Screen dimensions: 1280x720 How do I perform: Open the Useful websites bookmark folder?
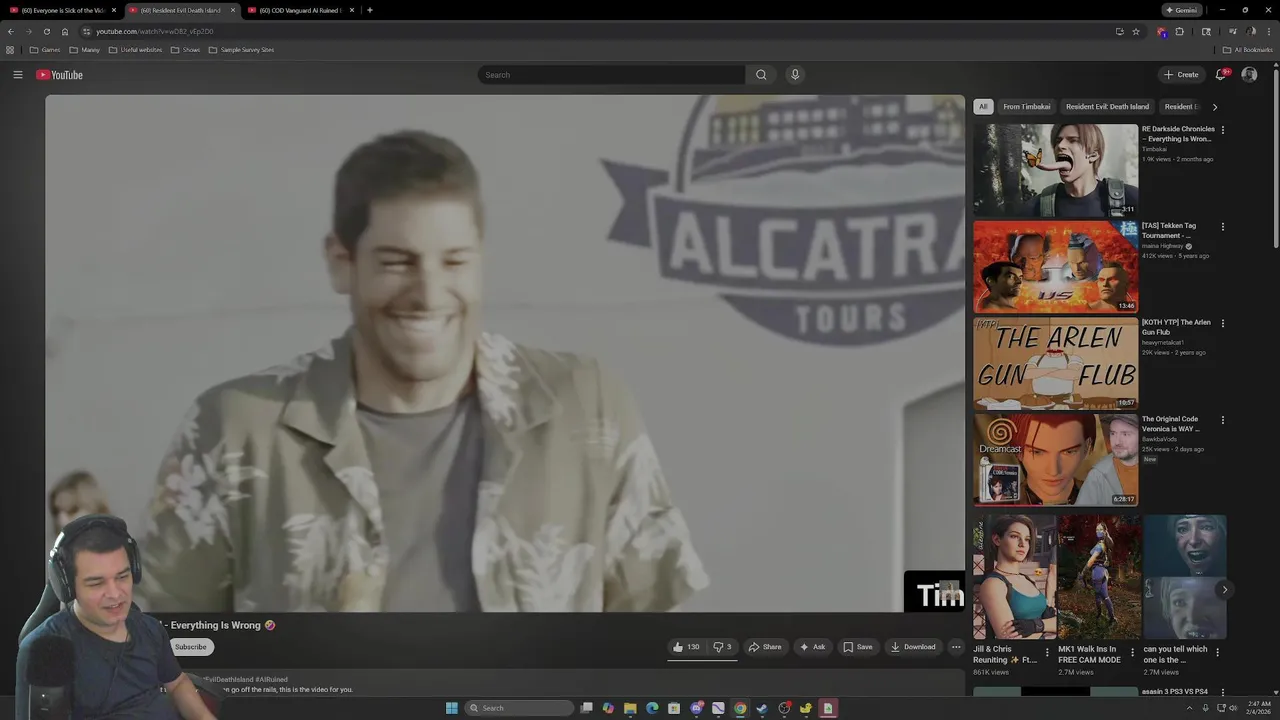pyautogui.click(x=135, y=50)
